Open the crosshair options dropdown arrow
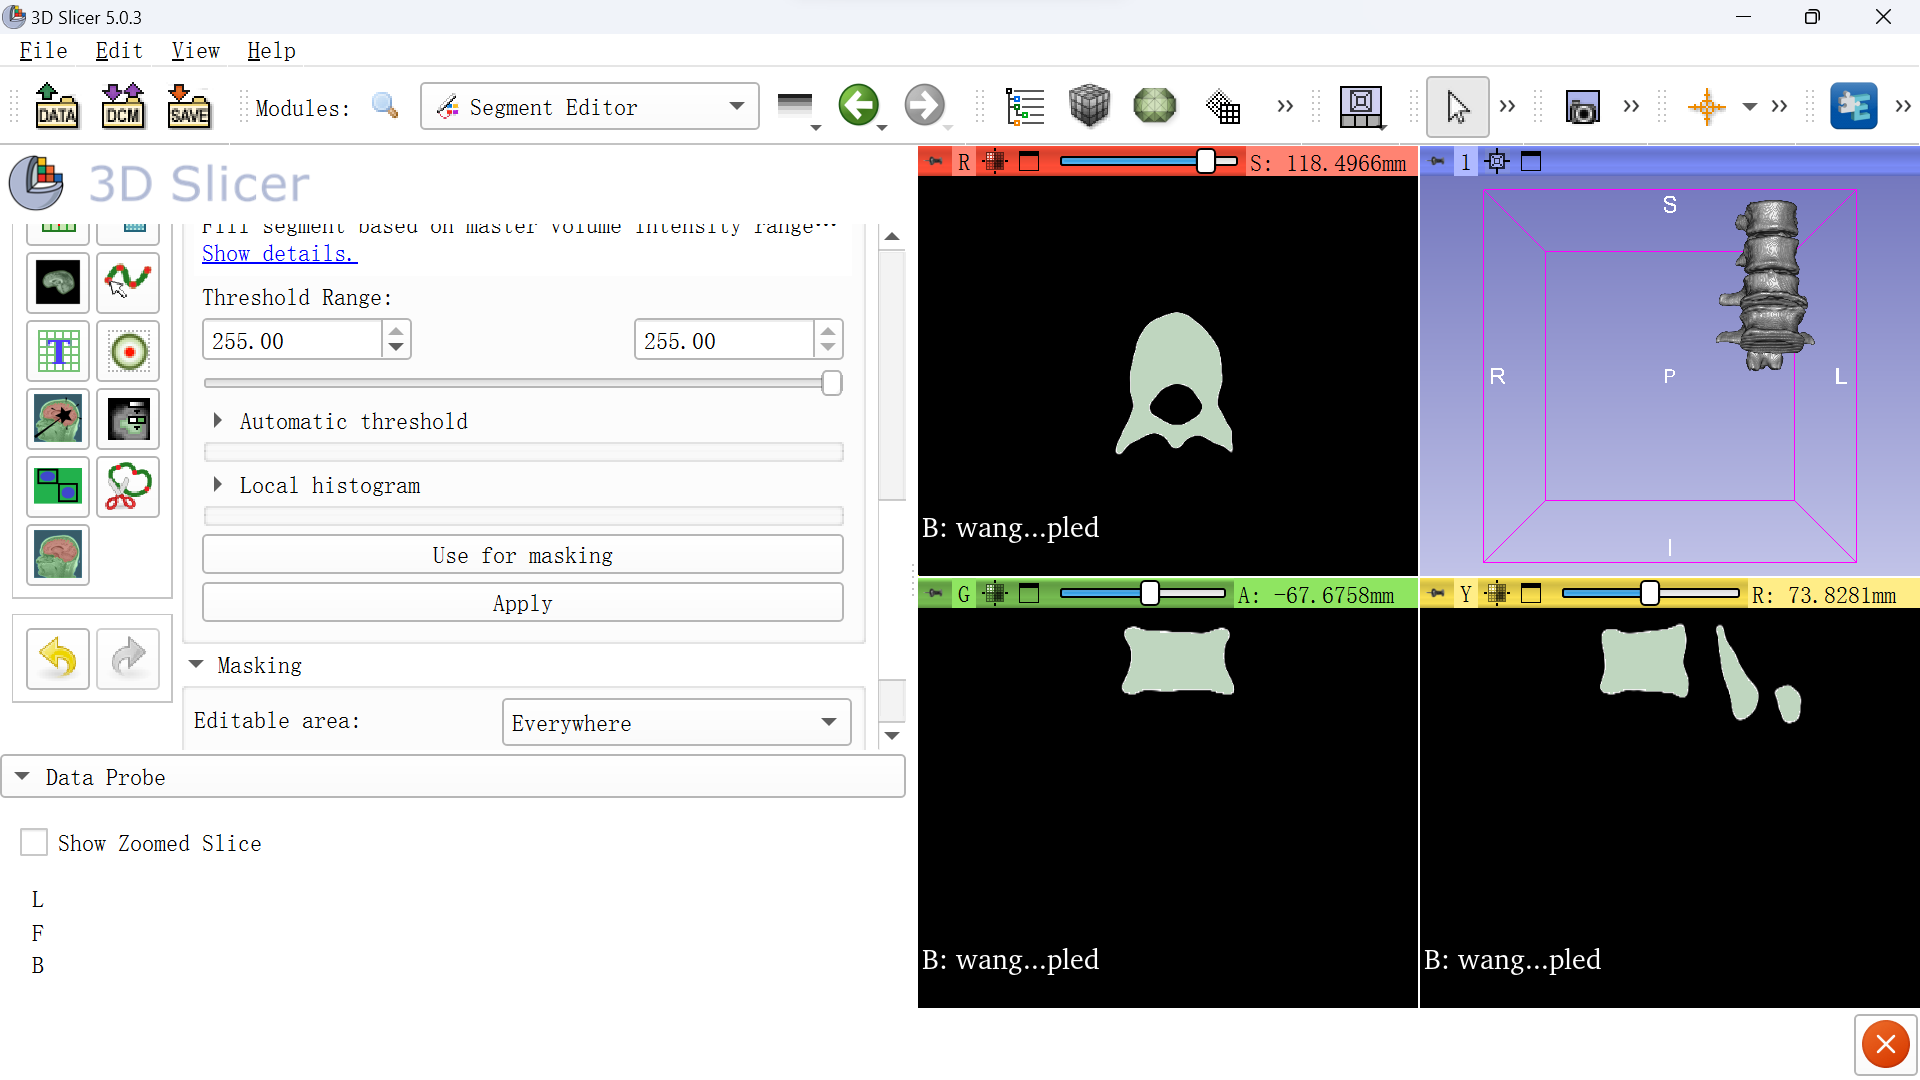Image resolution: width=1920 pixels, height=1080 pixels. [x=1750, y=107]
